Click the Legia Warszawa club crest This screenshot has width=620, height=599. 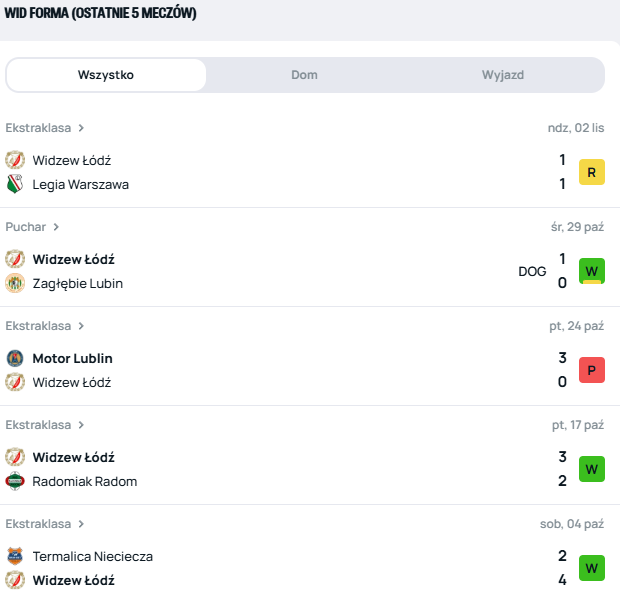click(x=15, y=184)
